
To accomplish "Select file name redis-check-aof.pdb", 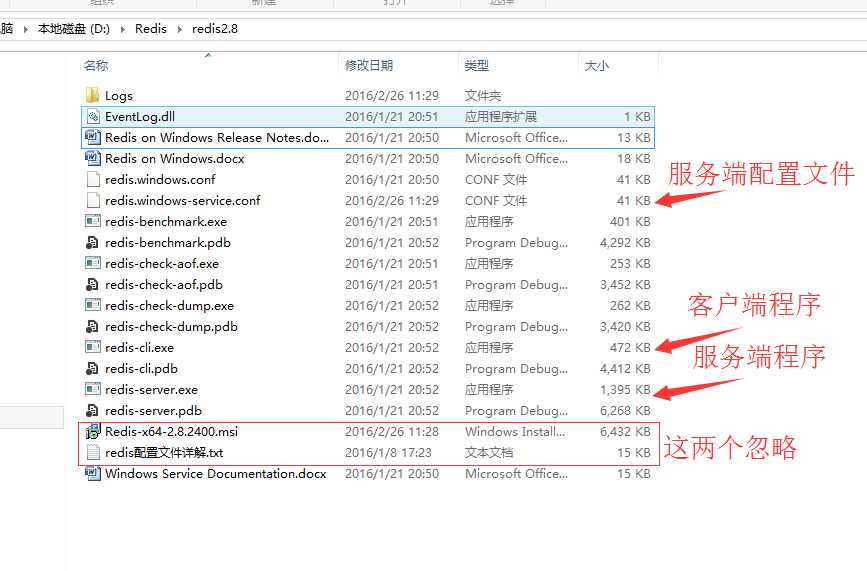I will [164, 285].
